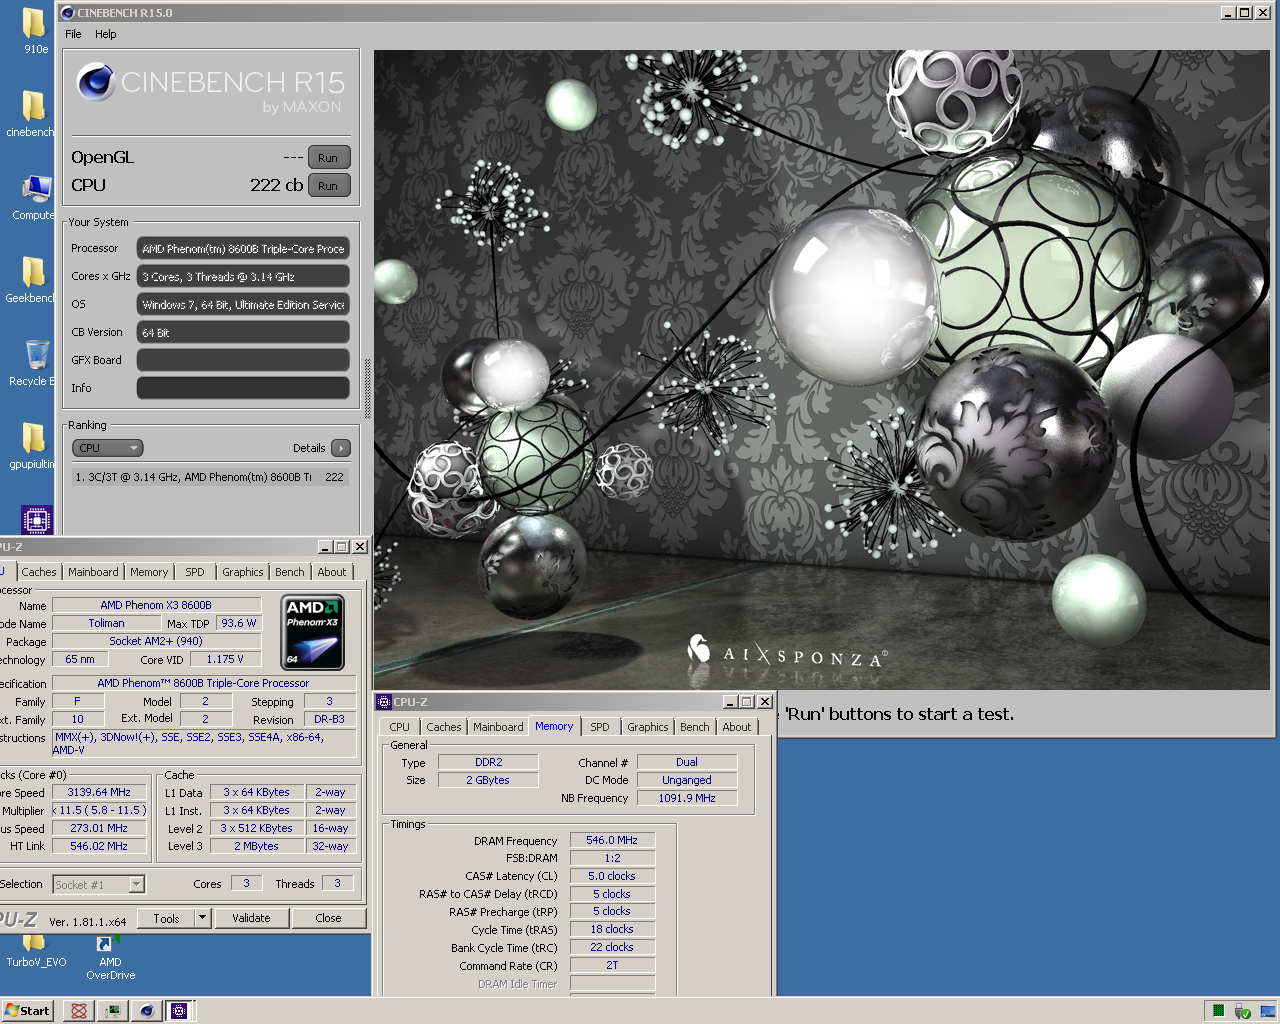The width and height of the screenshot is (1280, 1024).
Task: Switch to CPU tab in right CPU-Z window
Action: click(400, 727)
